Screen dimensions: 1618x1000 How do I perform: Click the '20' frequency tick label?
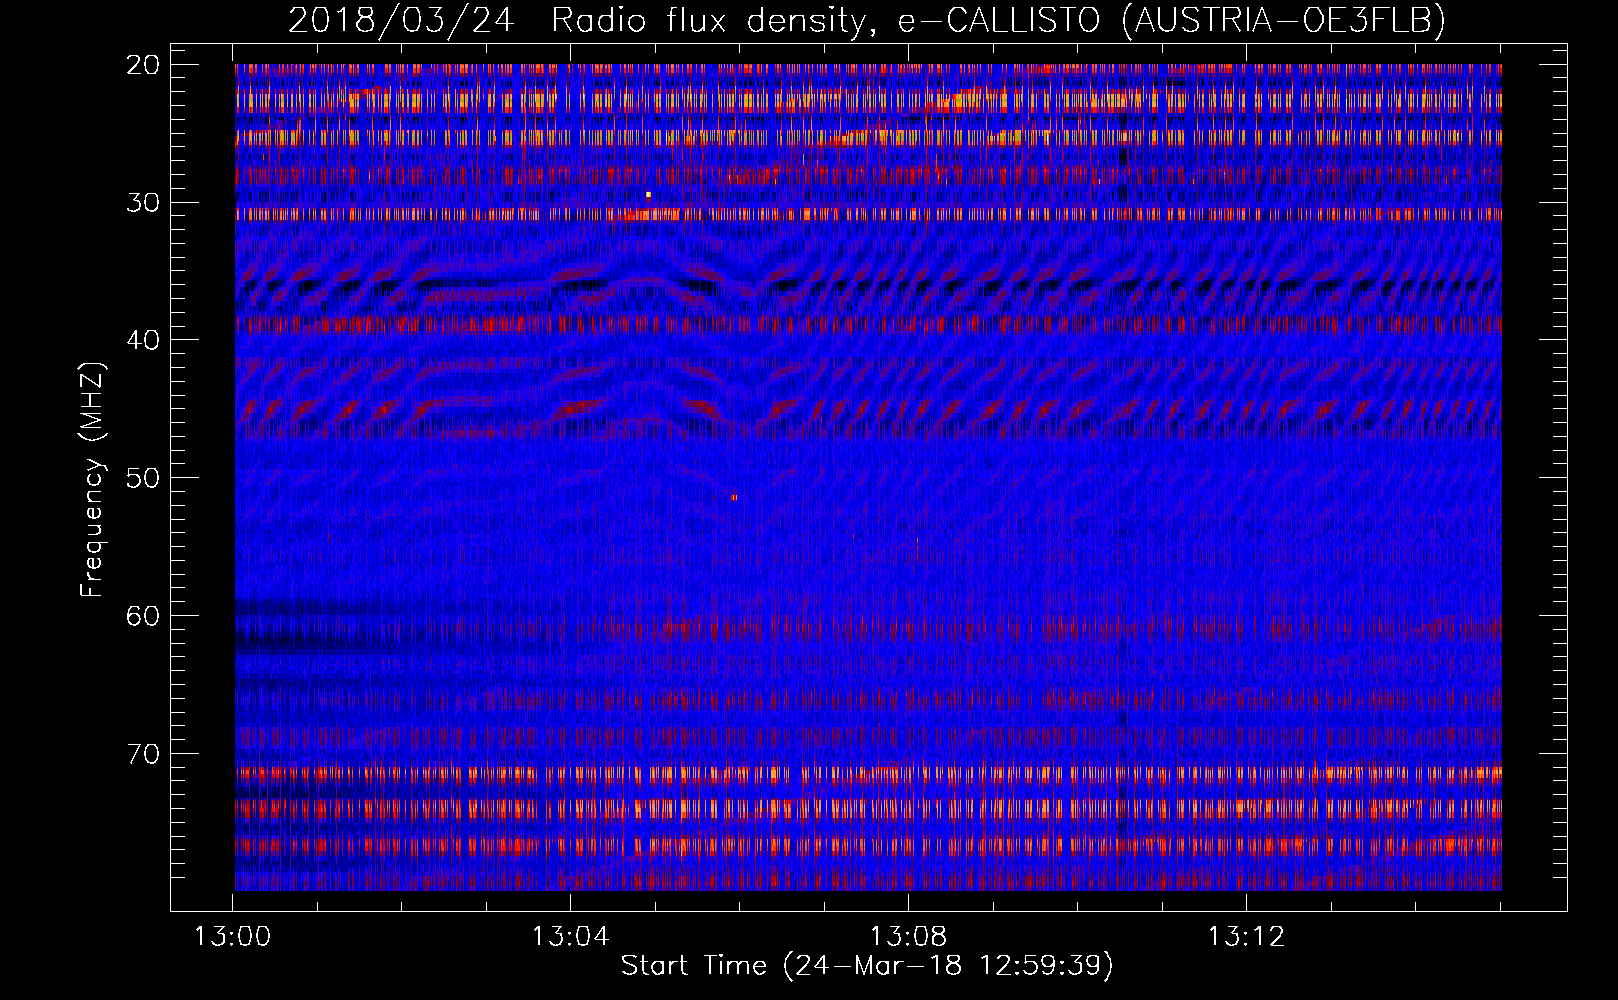click(144, 65)
